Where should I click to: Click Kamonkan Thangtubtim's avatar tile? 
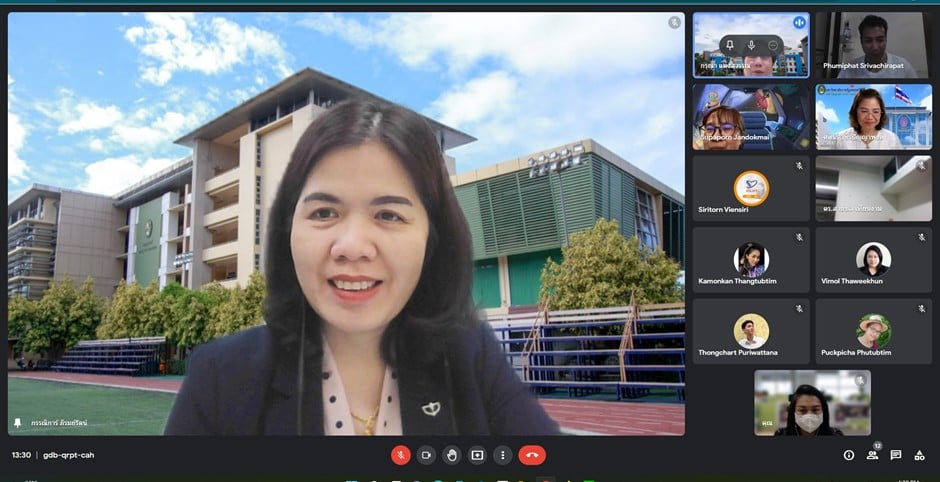[x=751, y=260]
